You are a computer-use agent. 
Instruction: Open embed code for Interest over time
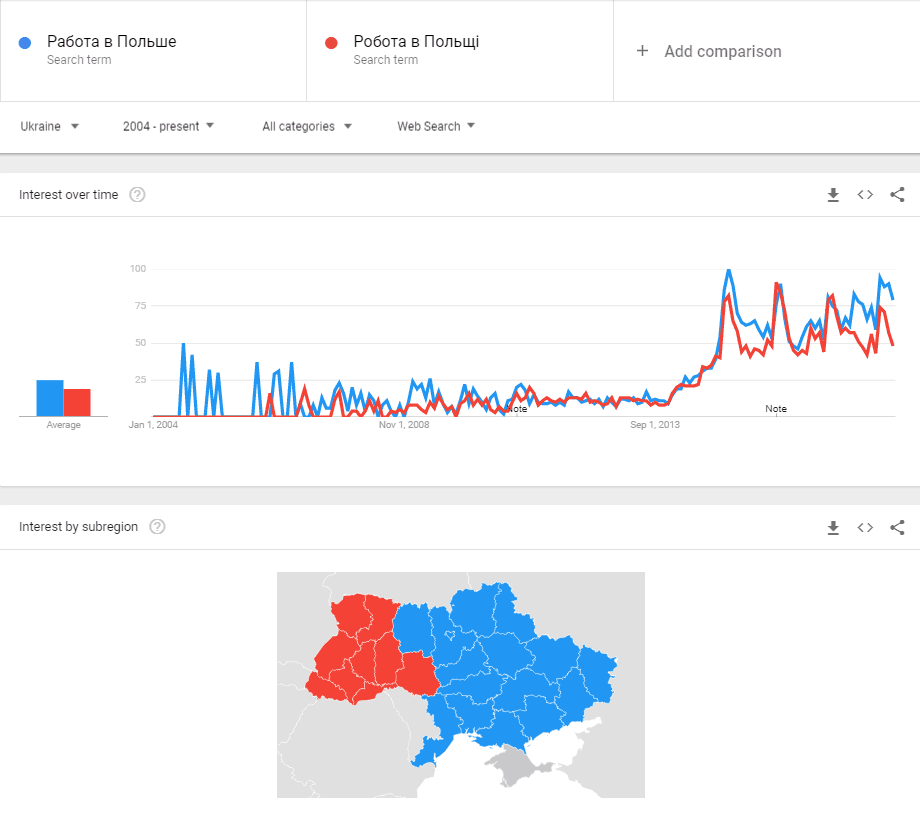pos(865,195)
